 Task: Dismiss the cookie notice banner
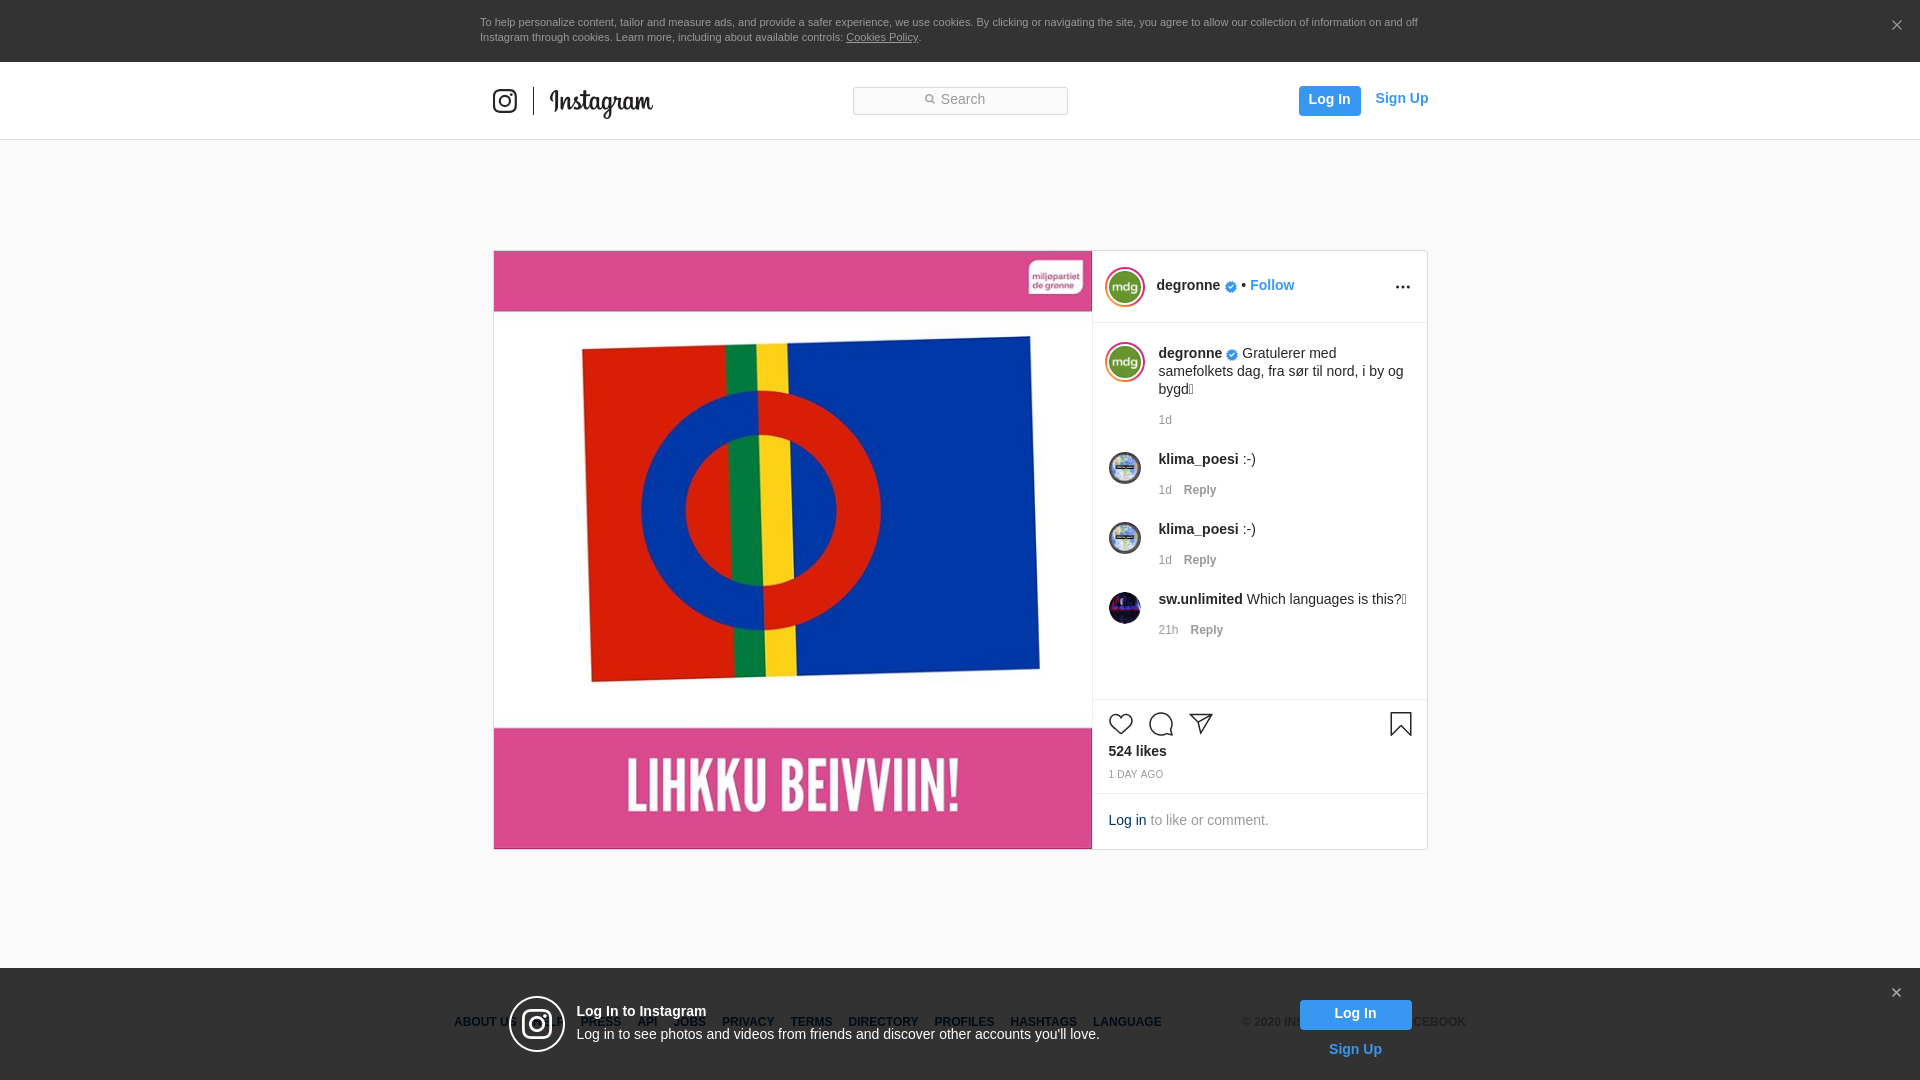(x=1896, y=26)
